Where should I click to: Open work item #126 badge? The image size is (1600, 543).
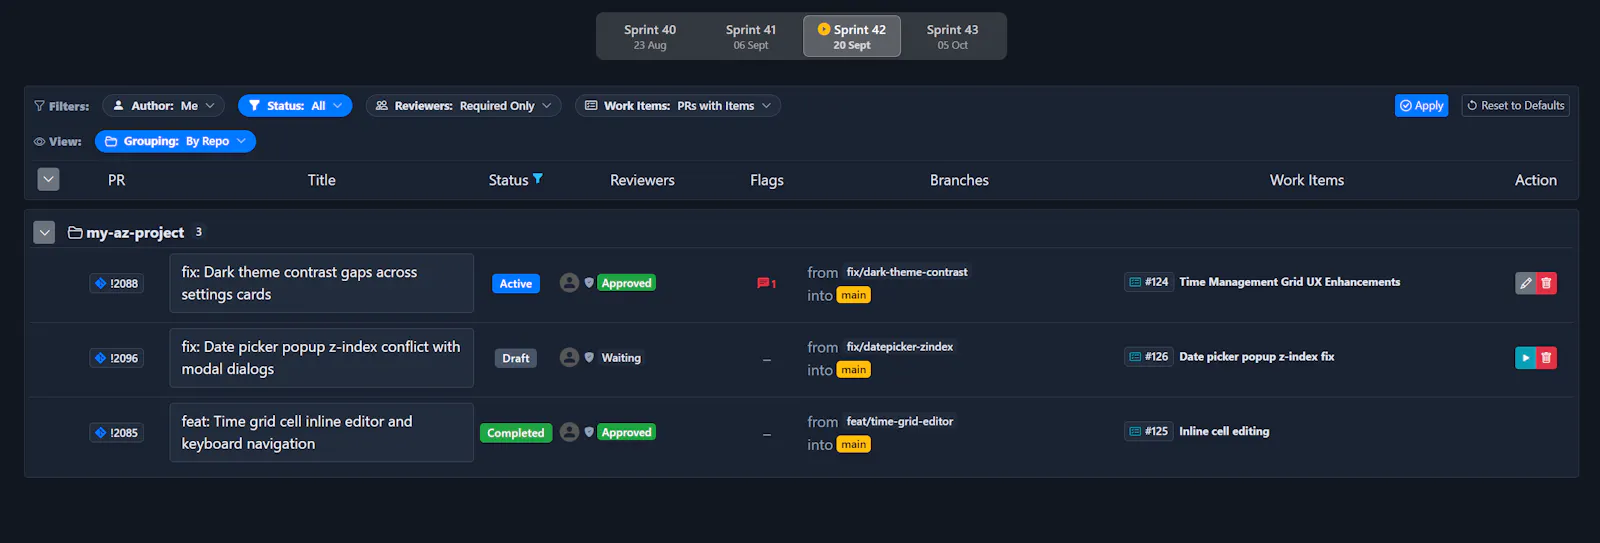pyautogui.click(x=1148, y=357)
